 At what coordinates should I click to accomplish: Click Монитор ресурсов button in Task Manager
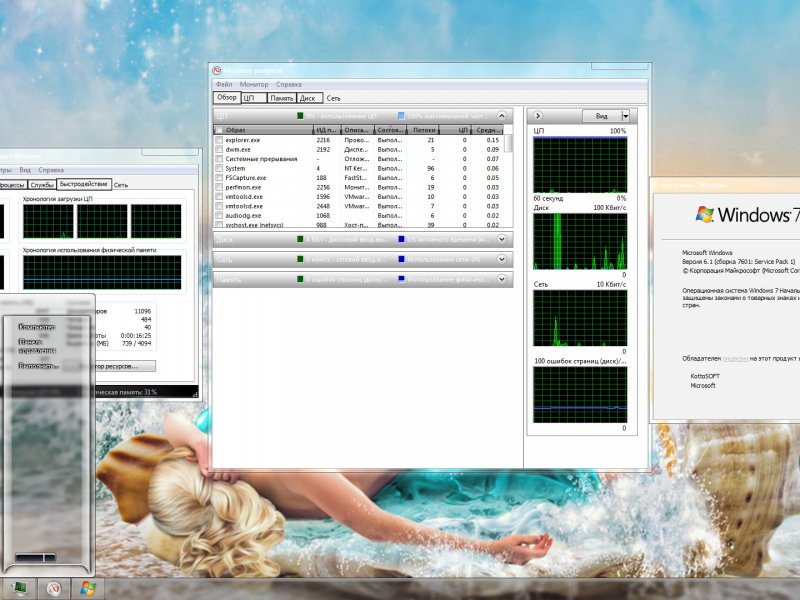pyautogui.click(x=109, y=366)
